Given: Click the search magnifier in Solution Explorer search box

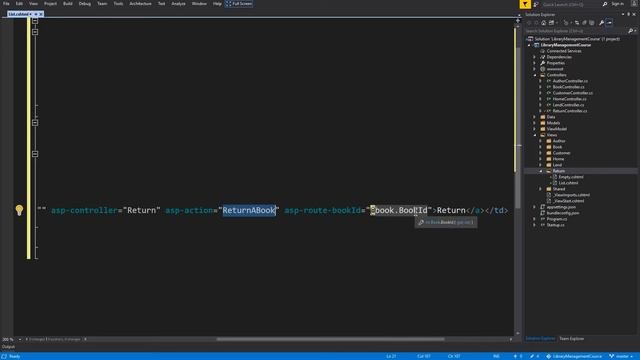Looking at the screenshot, I should point(630,31).
